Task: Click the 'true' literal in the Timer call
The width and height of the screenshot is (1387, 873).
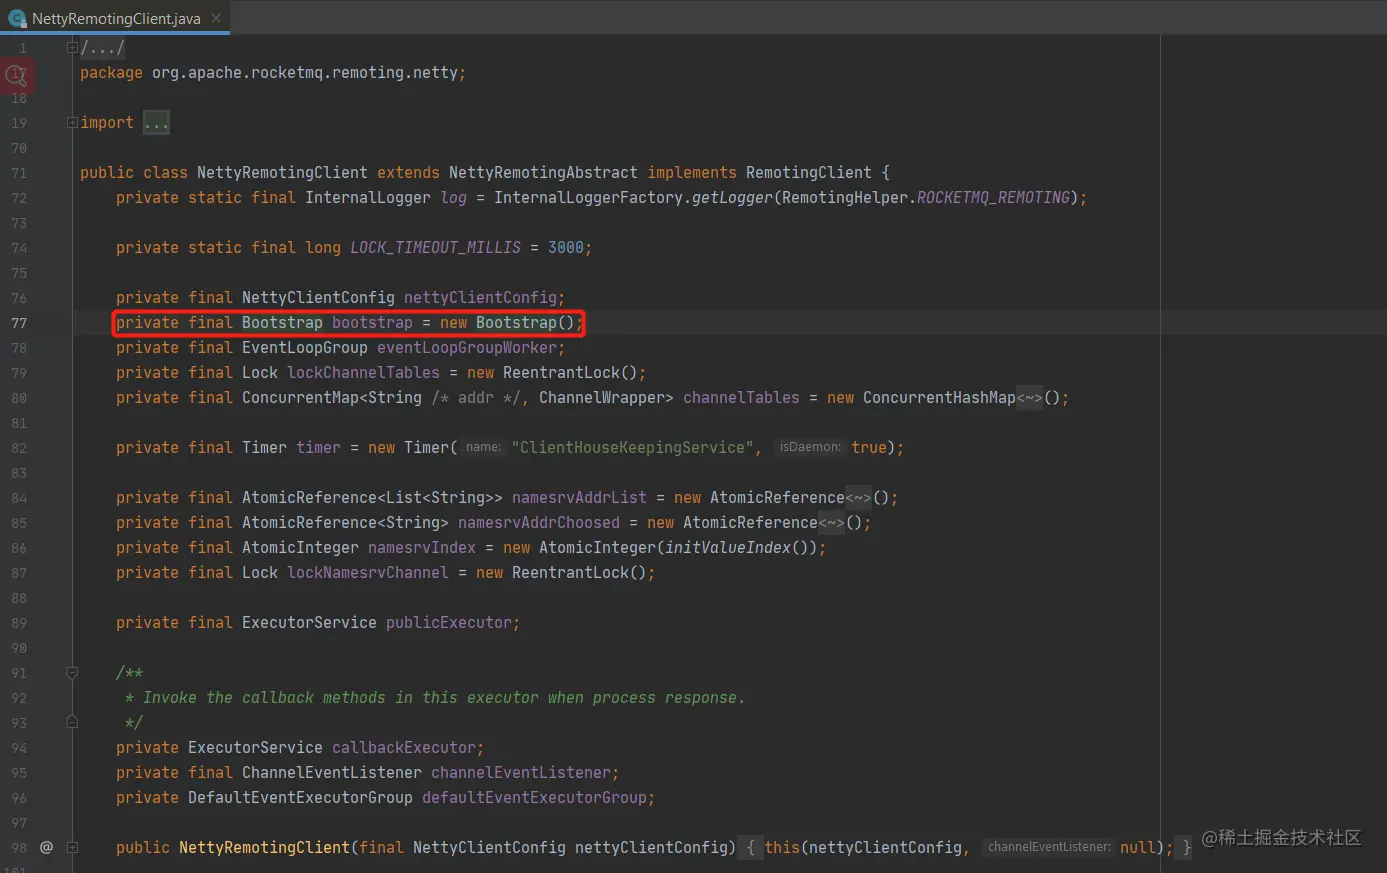Action: (869, 448)
